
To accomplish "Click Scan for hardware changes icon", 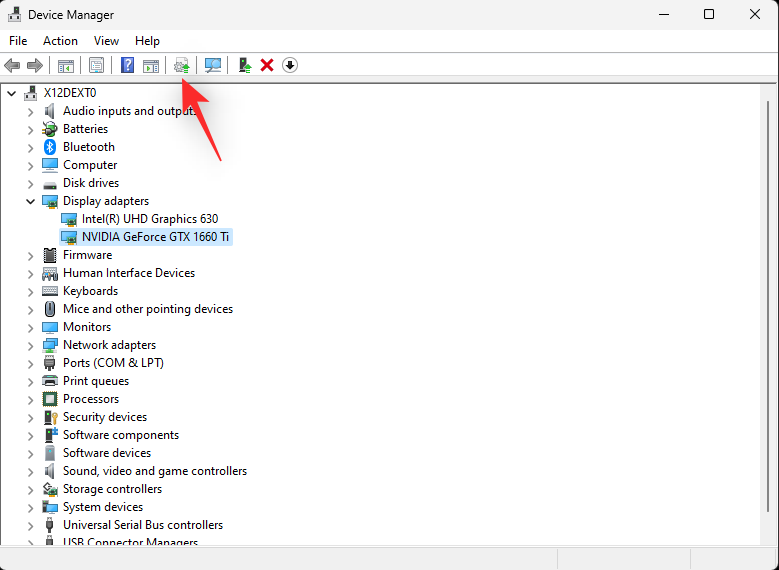I will 213,65.
